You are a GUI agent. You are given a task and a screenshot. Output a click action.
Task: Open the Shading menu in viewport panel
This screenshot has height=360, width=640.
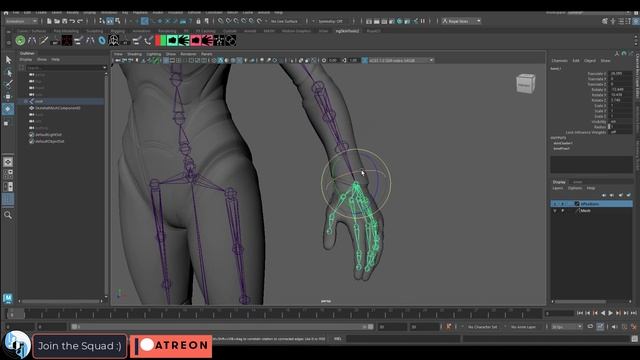tap(134, 54)
